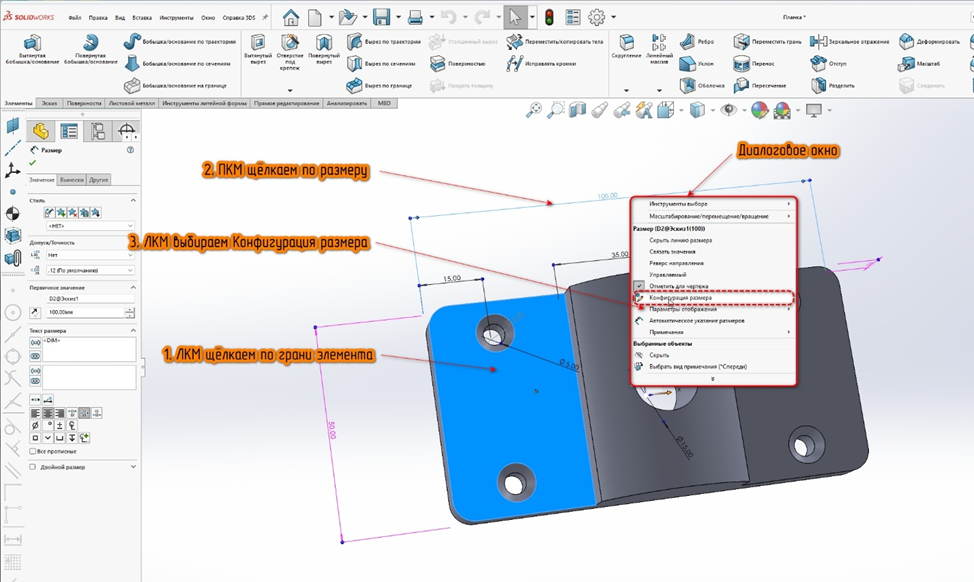The height and width of the screenshot is (582, 974).
Task: Open the Стиль <НЕТ> dropdown
Action: tap(90, 226)
